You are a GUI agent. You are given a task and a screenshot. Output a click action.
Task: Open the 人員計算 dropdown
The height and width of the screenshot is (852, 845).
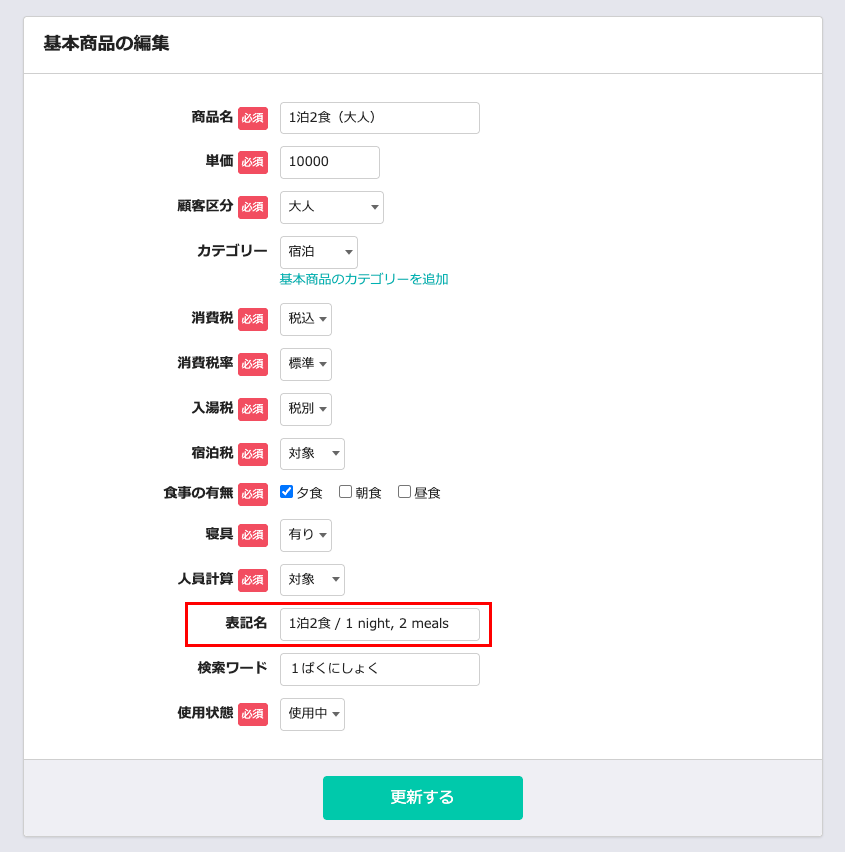point(312,580)
